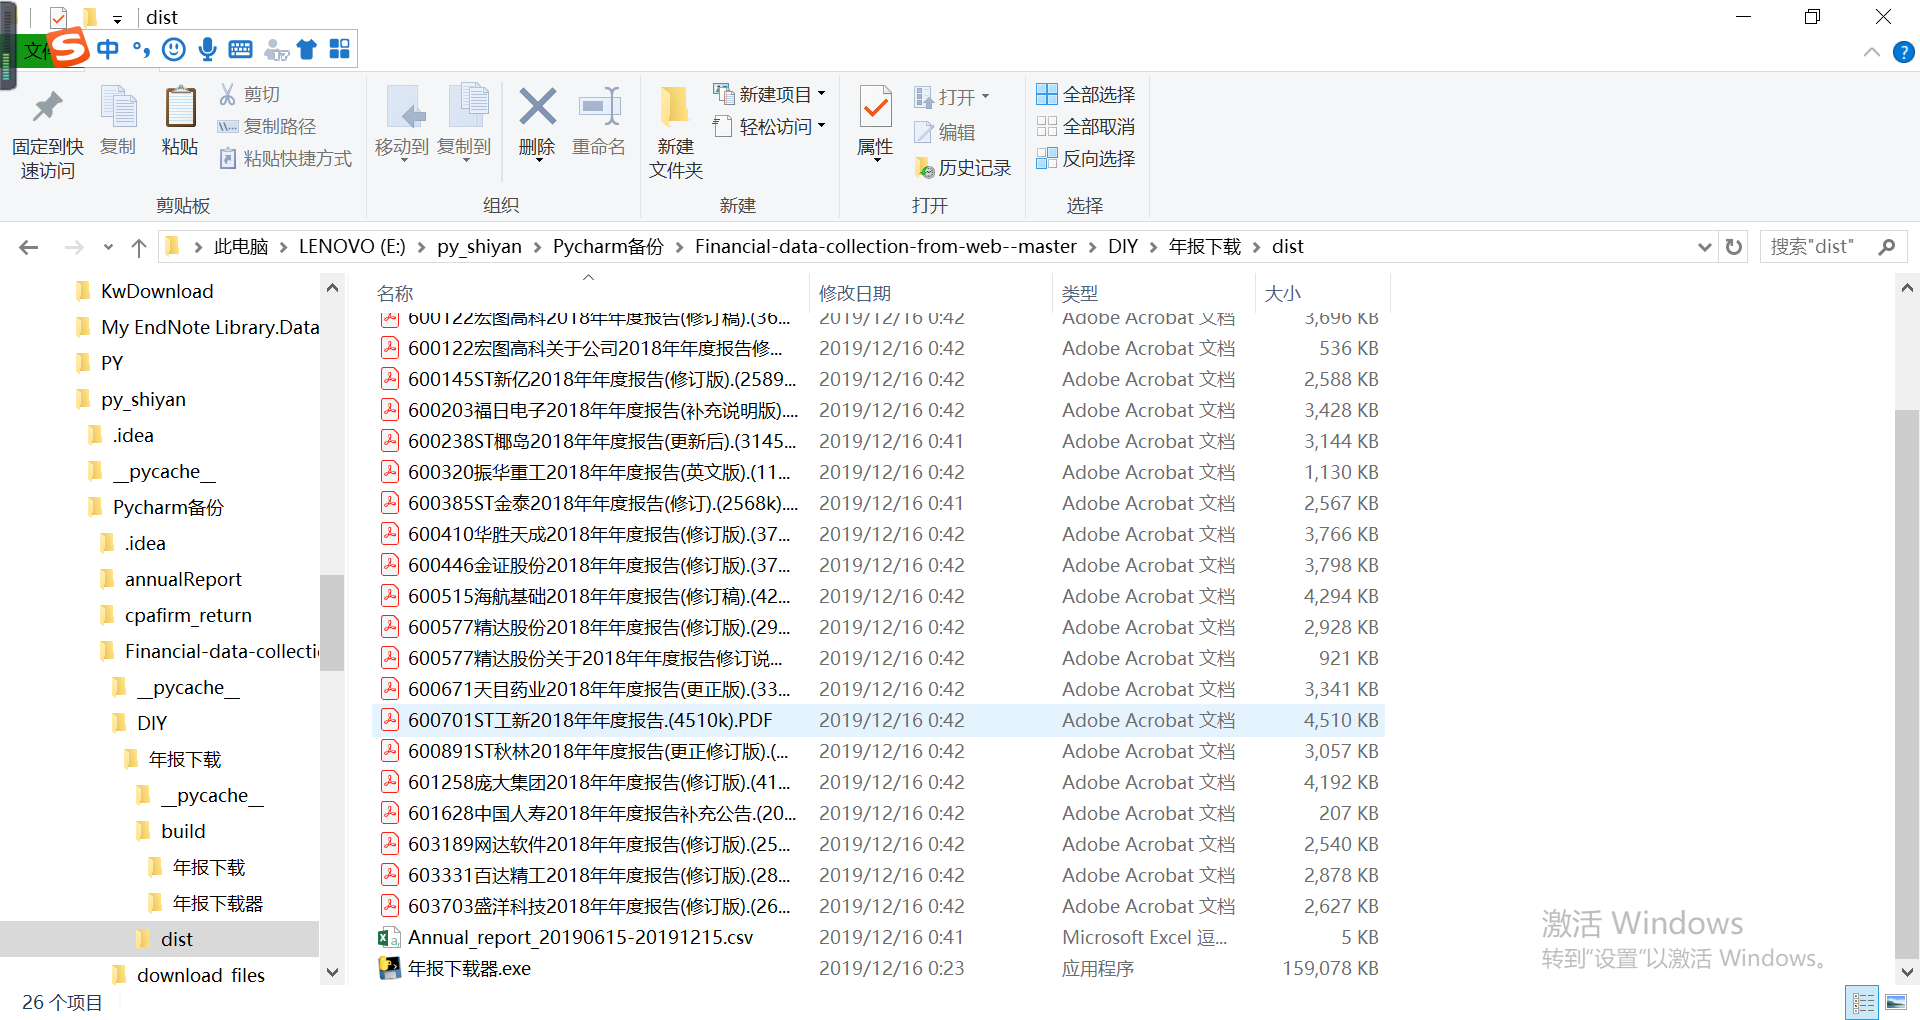Click py_shiyan in the address breadcrumb

point(479,247)
